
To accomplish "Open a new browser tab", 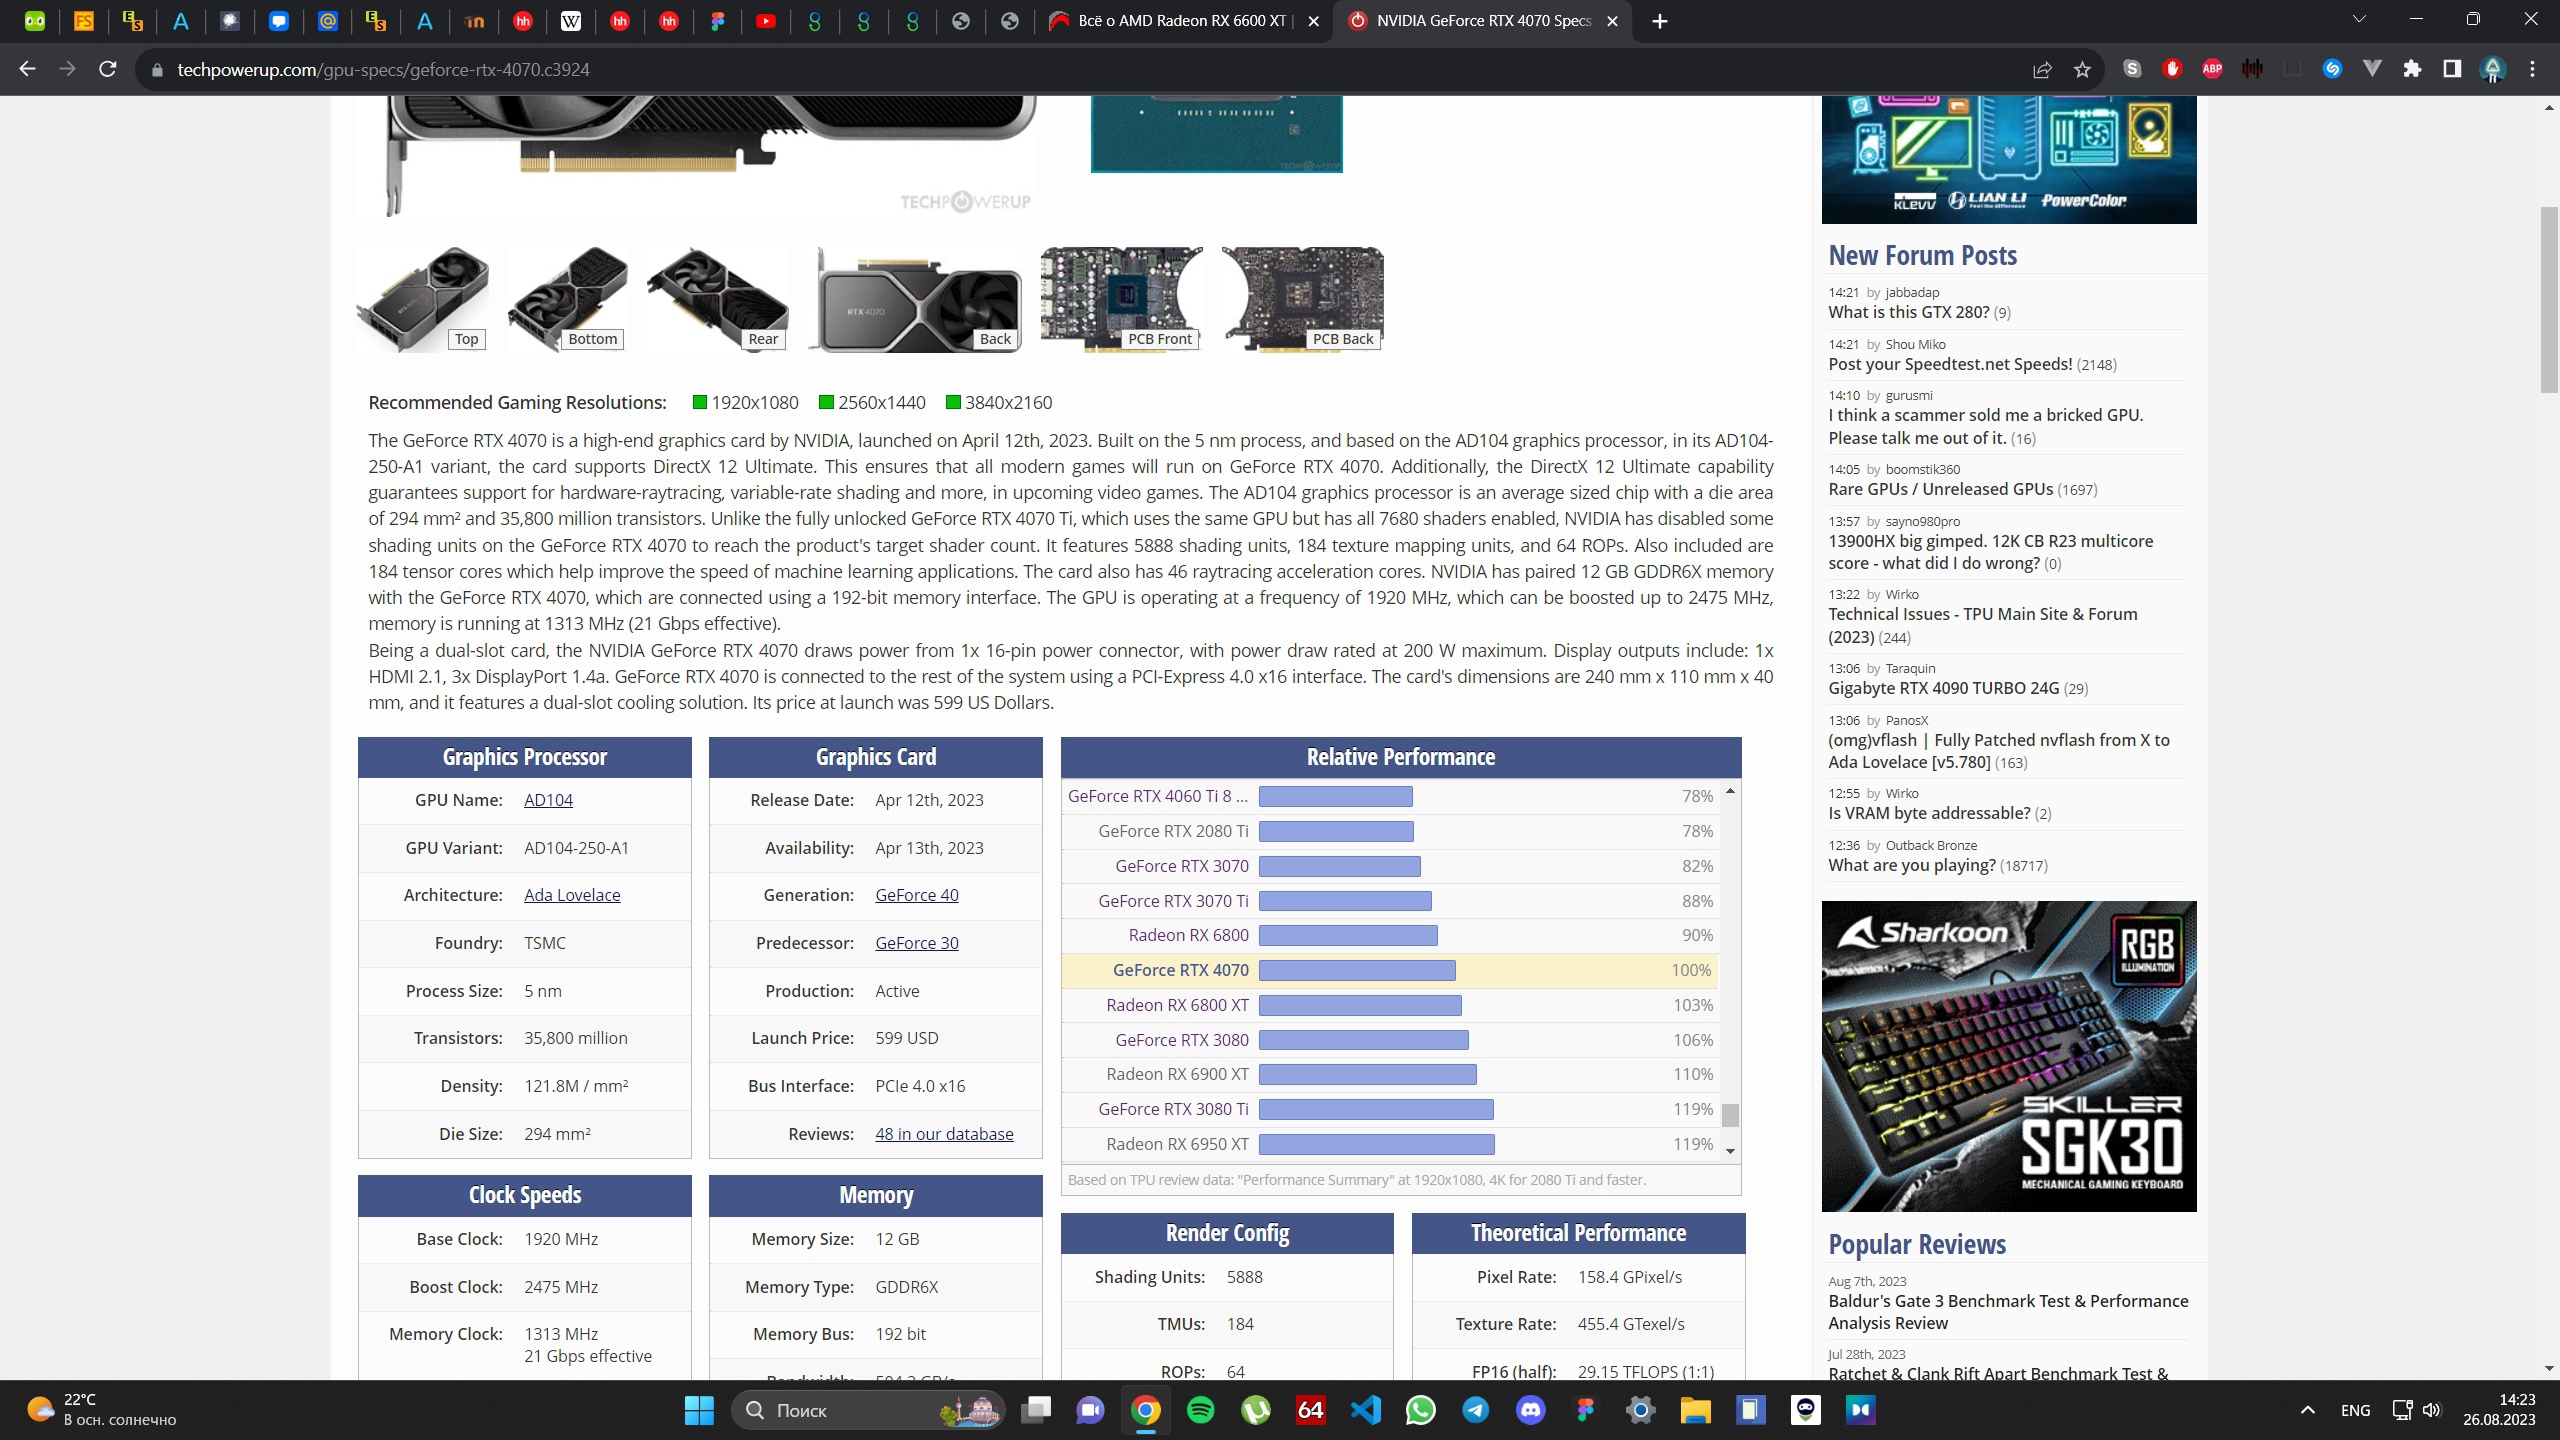I will (1660, 21).
